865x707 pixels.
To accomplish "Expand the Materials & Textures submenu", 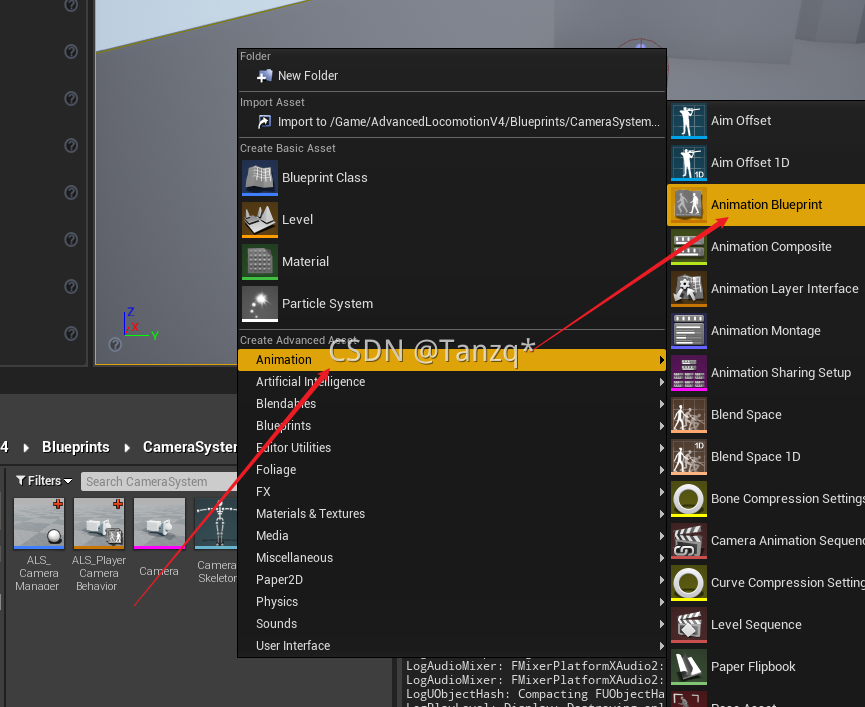I will [x=452, y=514].
